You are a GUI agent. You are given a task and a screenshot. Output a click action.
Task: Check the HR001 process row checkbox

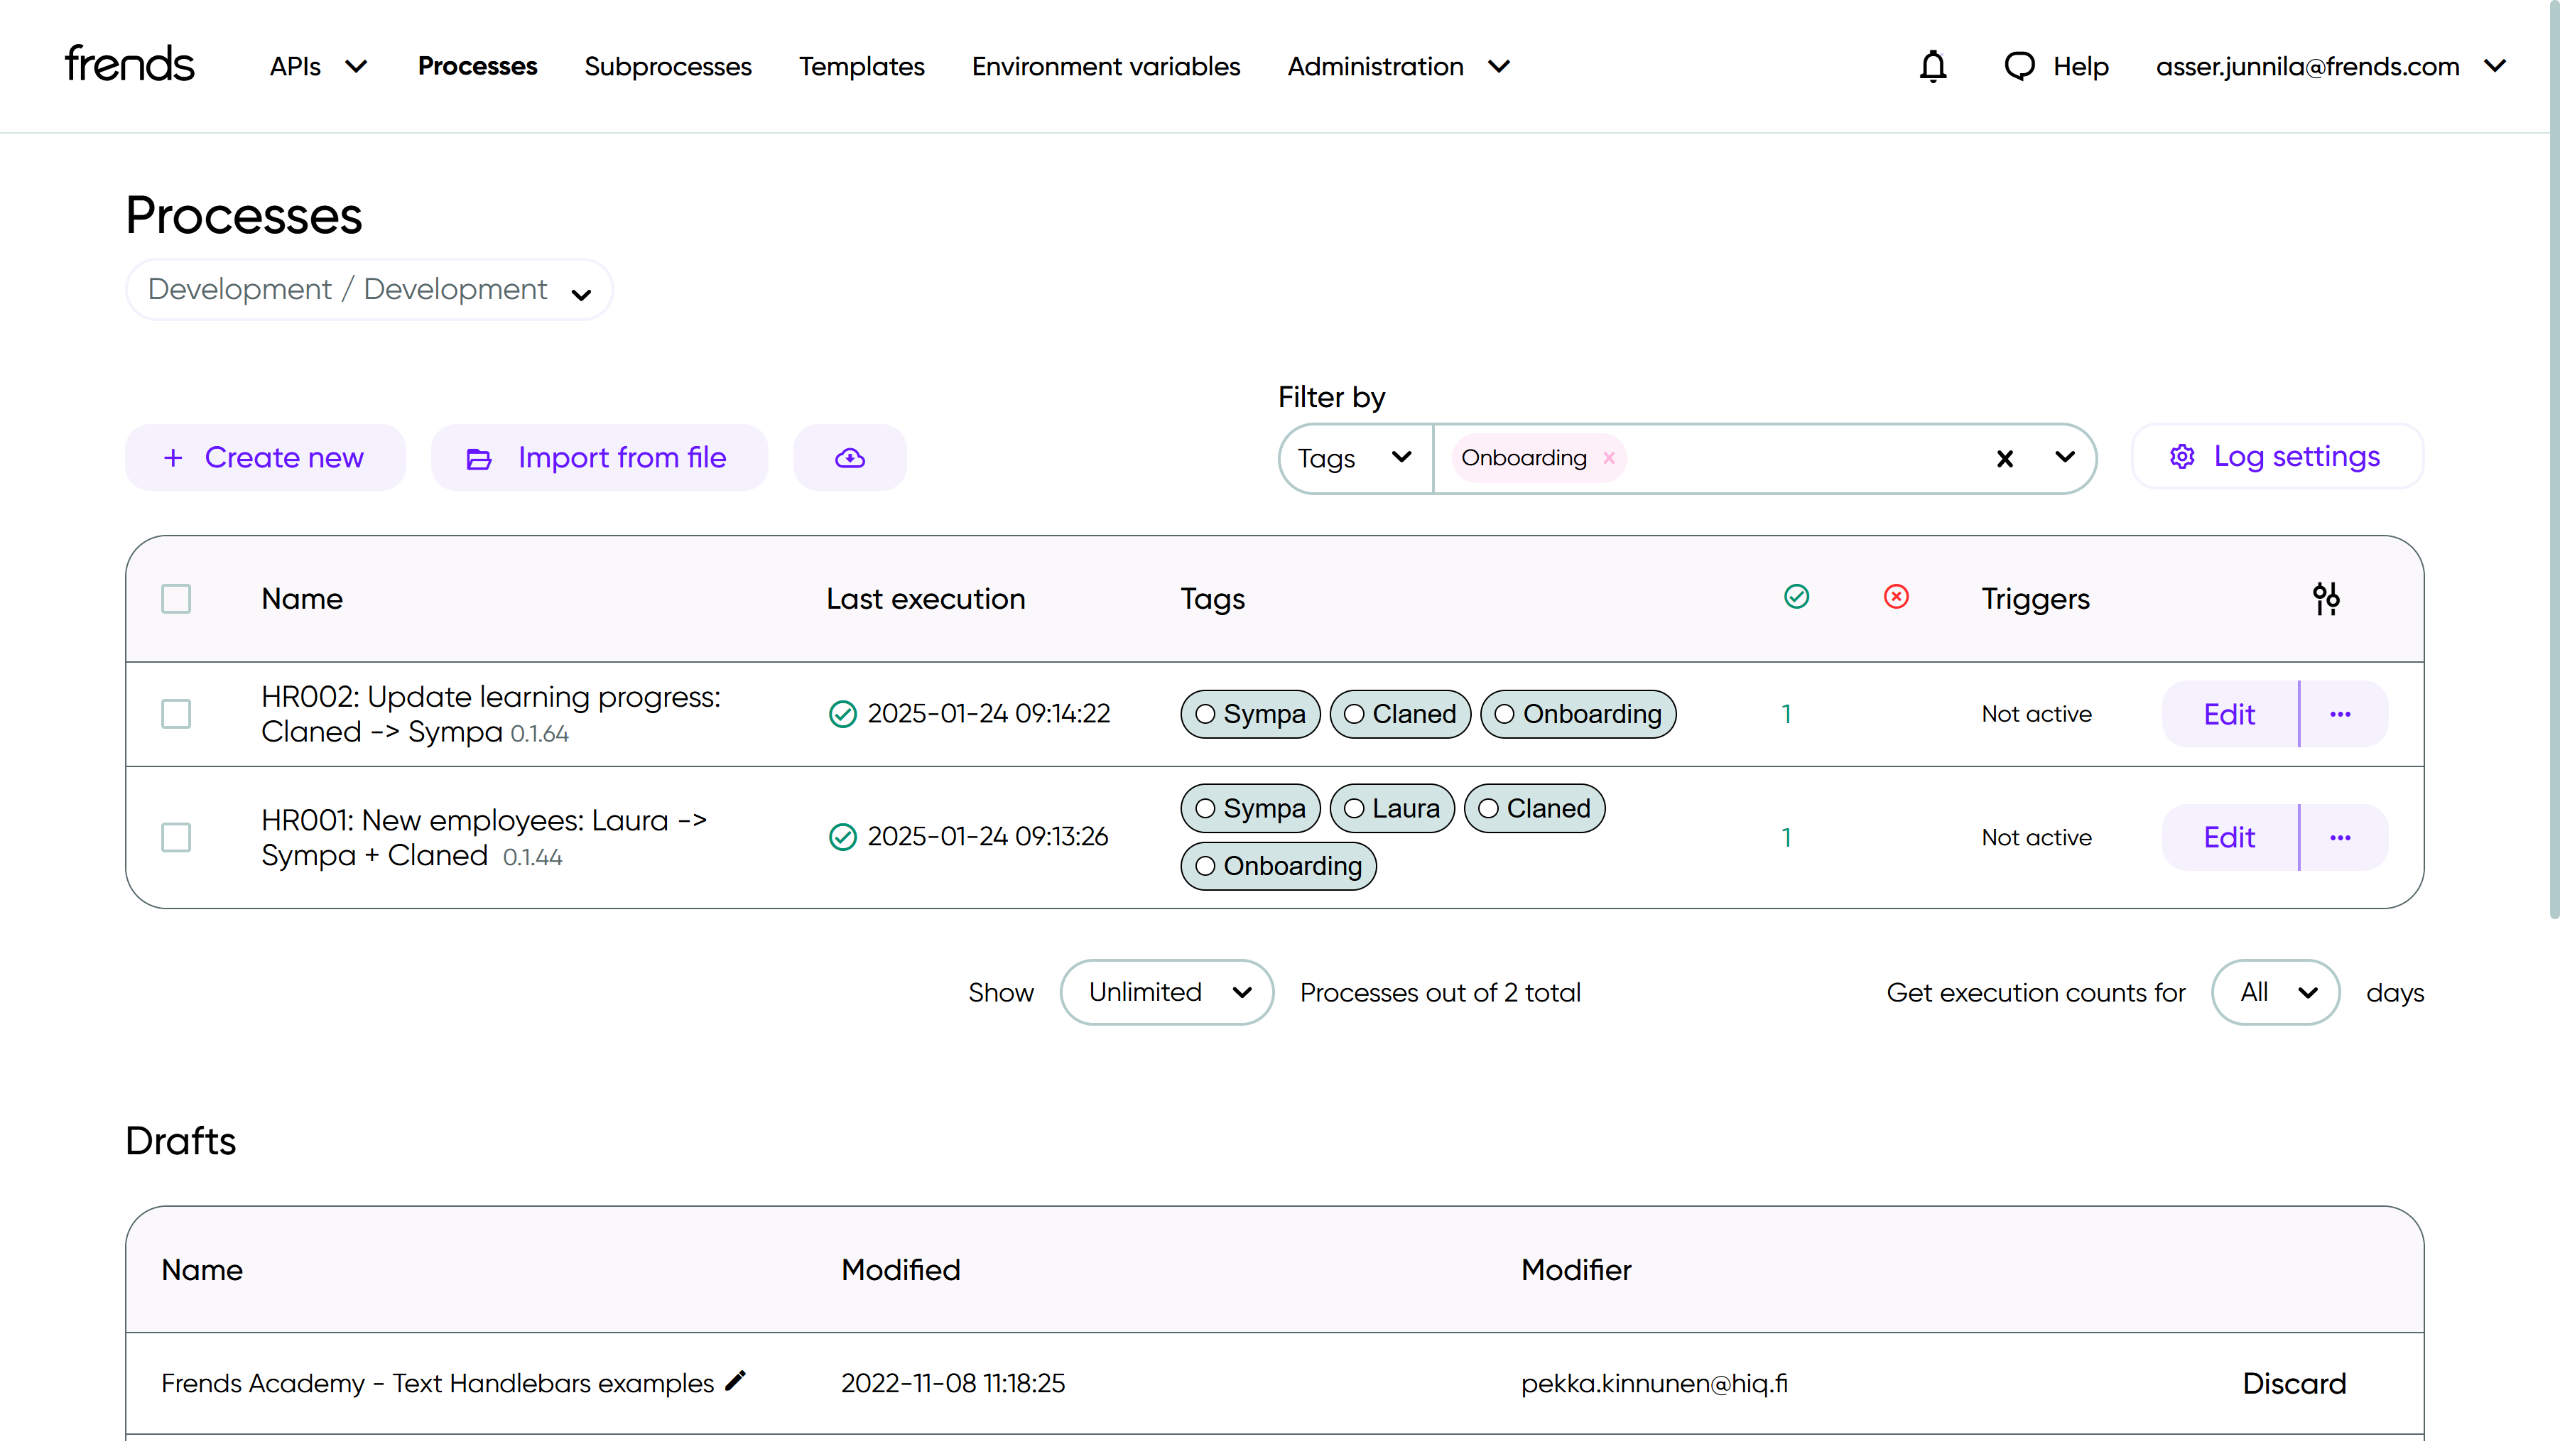coord(176,837)
